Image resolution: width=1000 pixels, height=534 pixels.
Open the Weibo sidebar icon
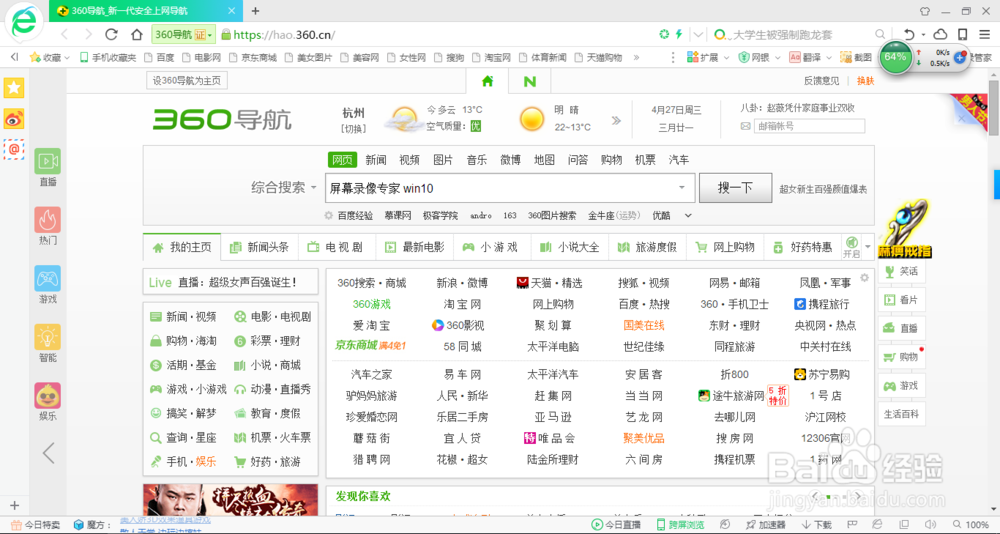pos(13,119)
